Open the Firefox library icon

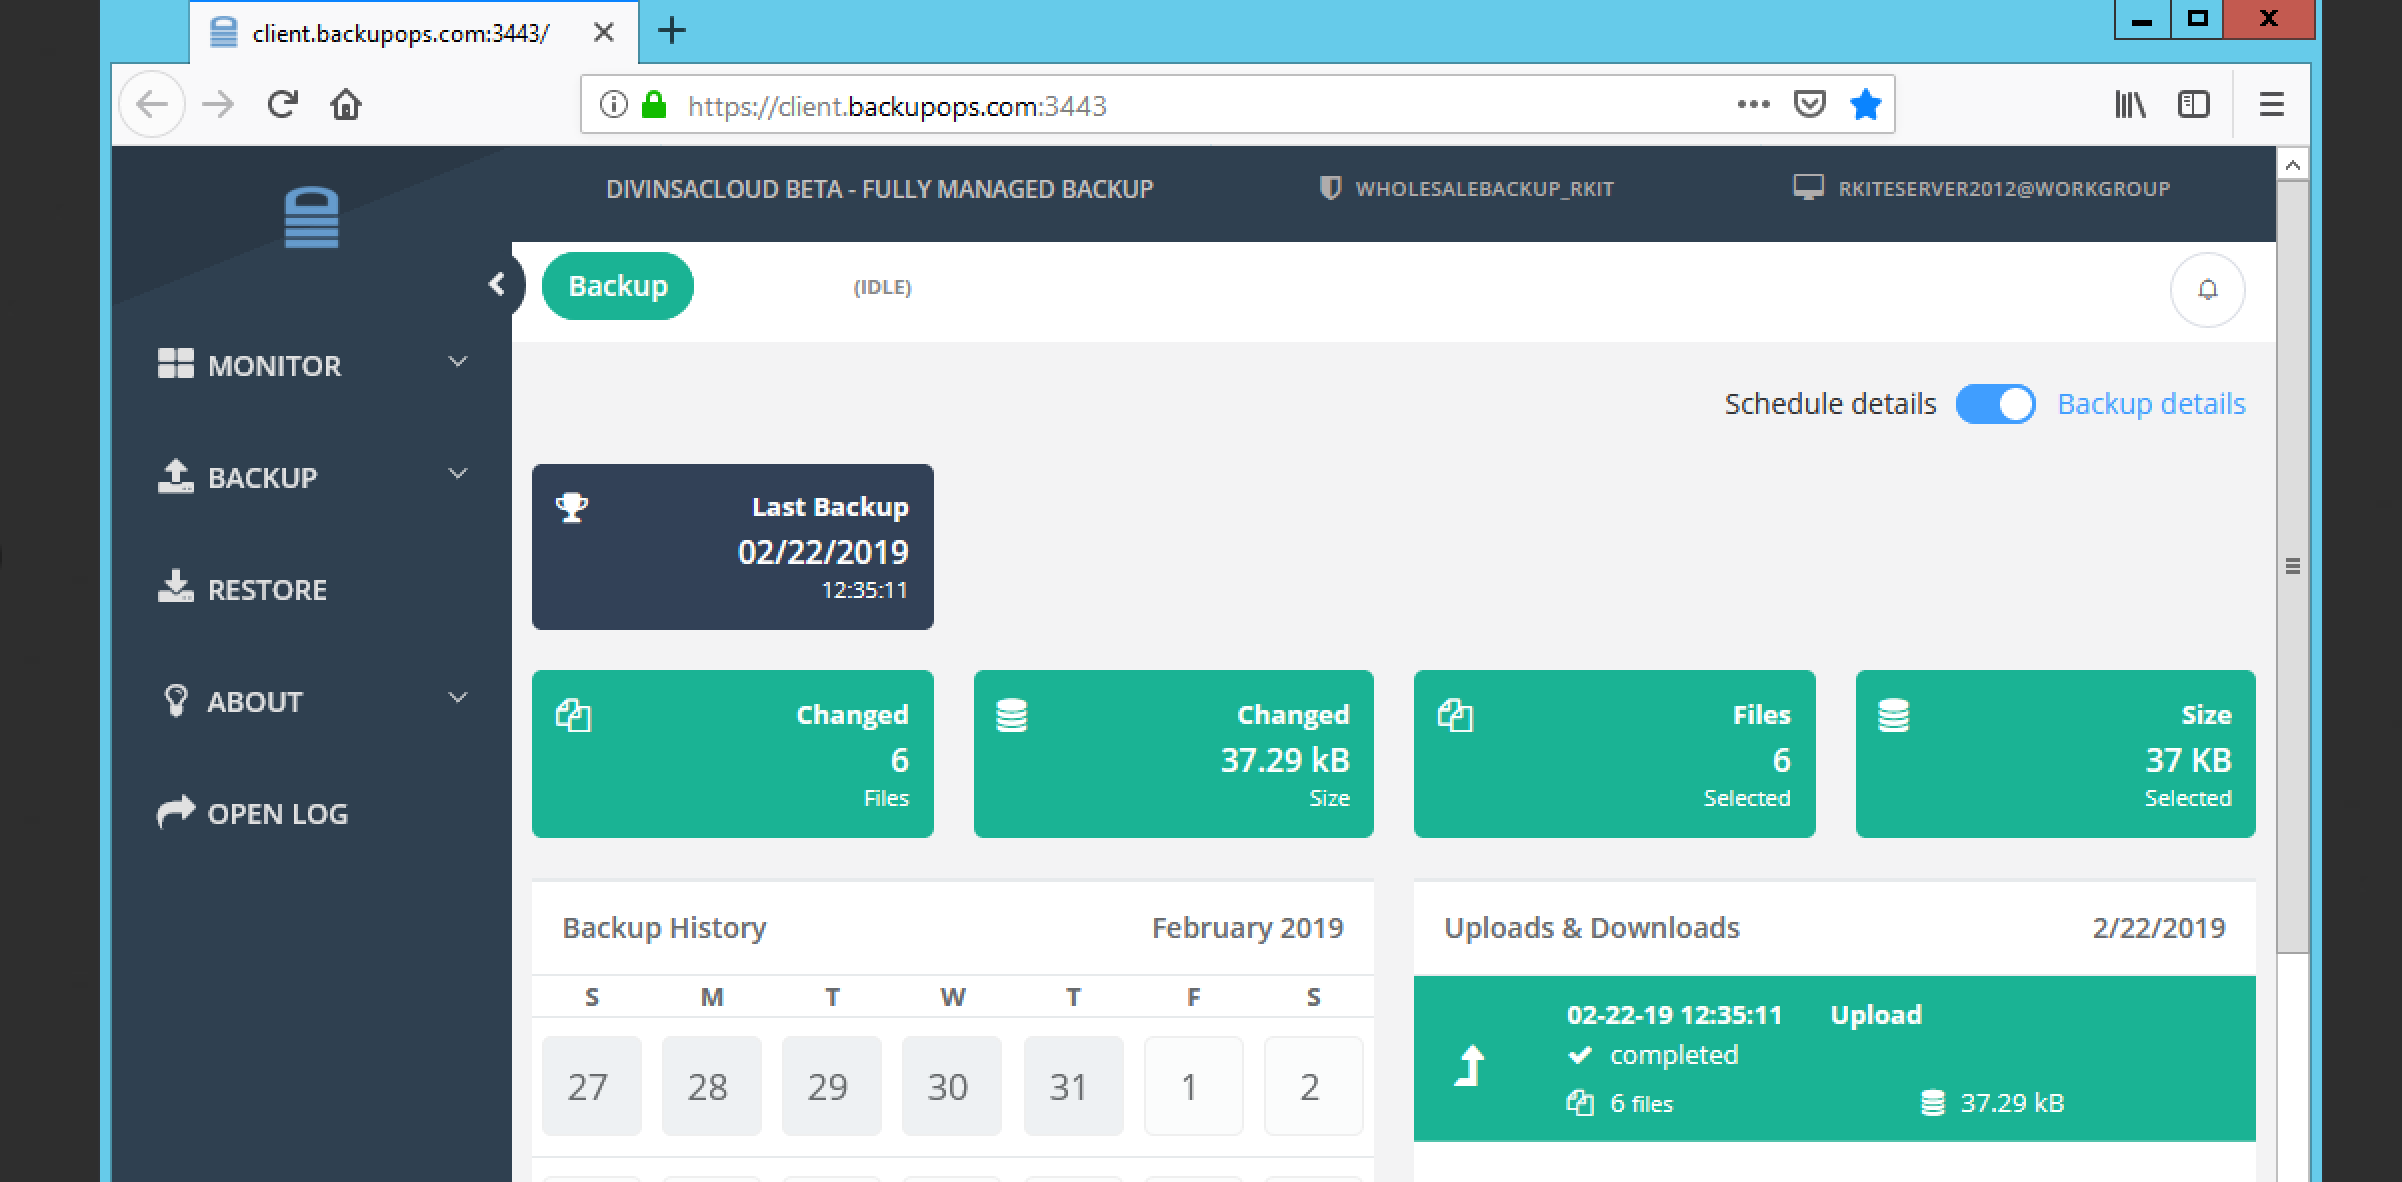pyautogui.click(x=2130, y=104)
